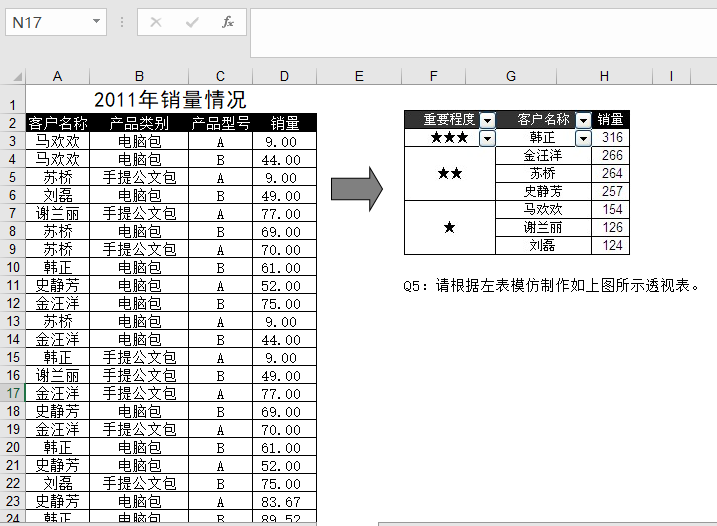Image resolution: width=717 pixels, height=526 pixels.
Task: Select column G header
Action: tap(511, 76)
